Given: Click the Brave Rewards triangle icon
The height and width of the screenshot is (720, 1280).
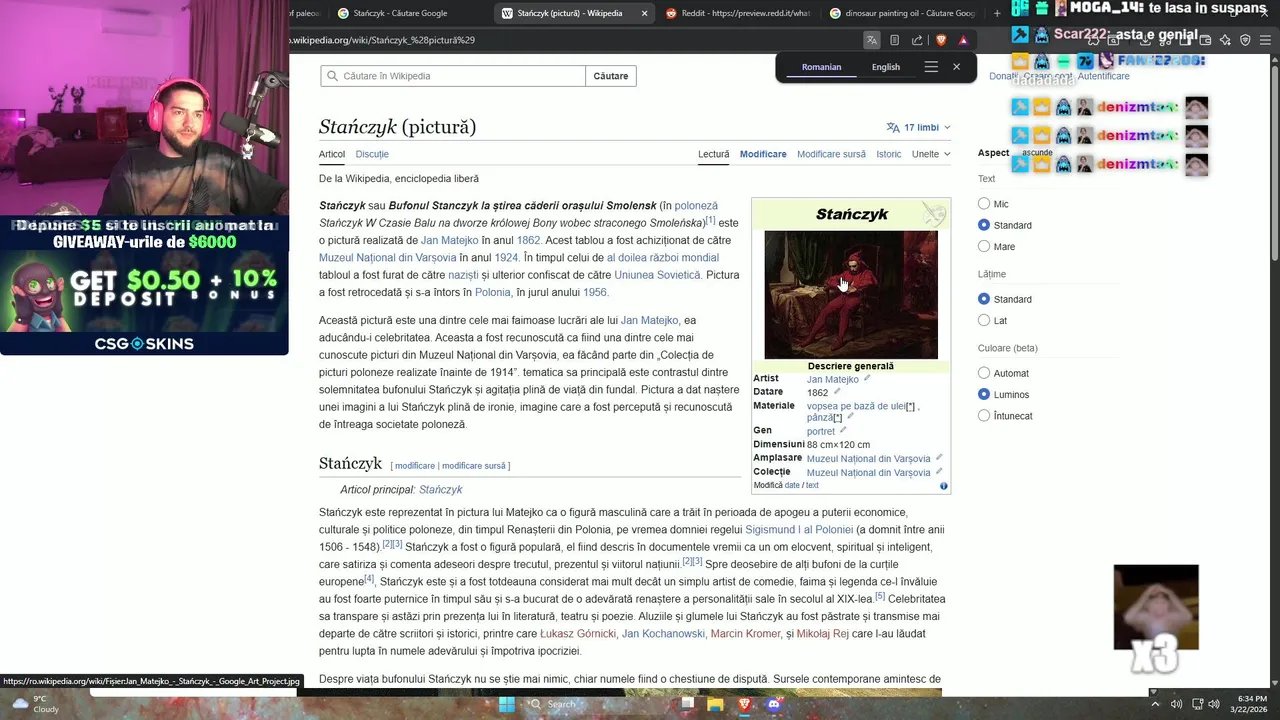Looking at the screenshot, I should coord(963,40).
